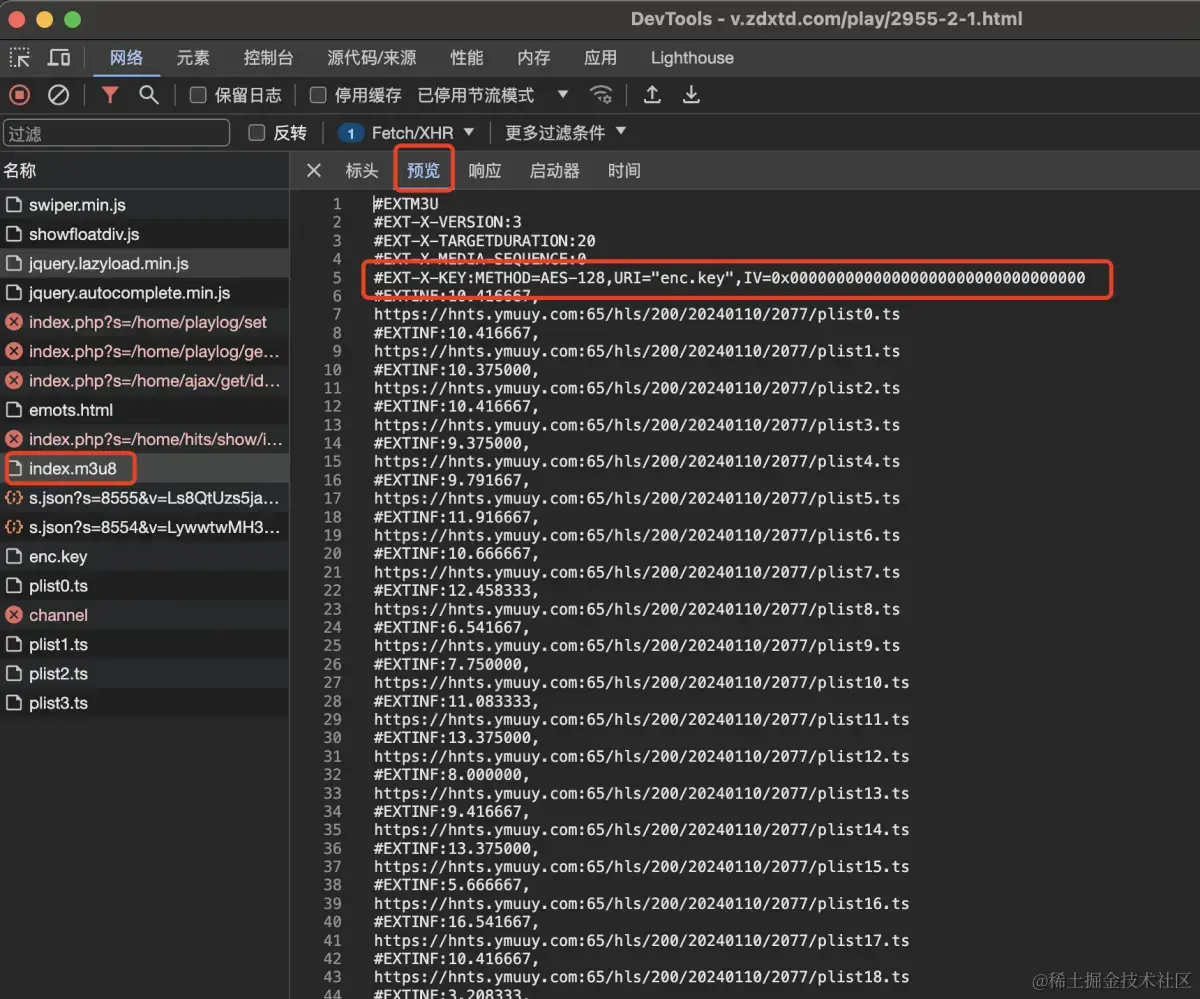This screenshot has width=1200, height=999.
Task: Click the plist0.ts URL in preview
Action: (x=637, y=314)
